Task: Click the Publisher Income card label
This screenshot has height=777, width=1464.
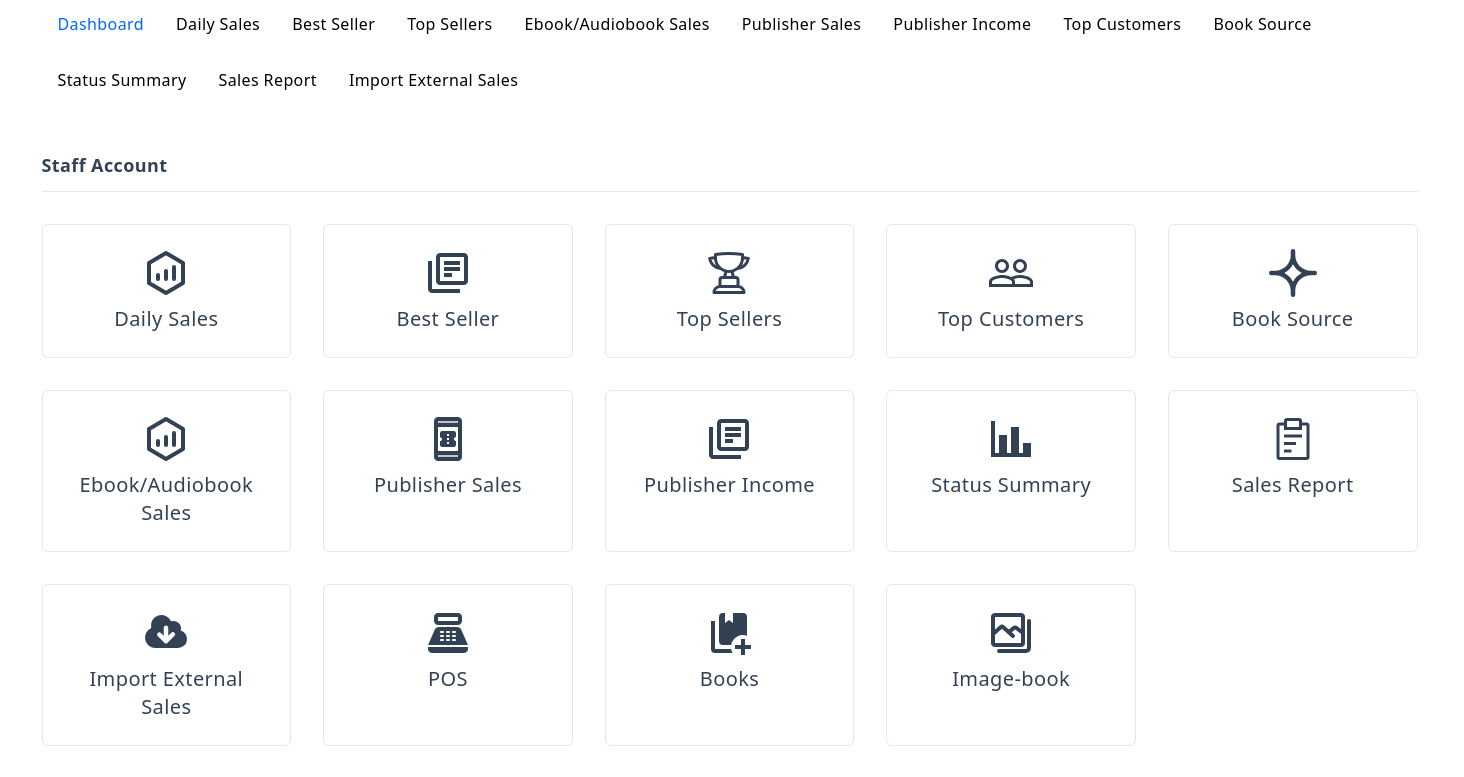Action: [x=729, y=485]
